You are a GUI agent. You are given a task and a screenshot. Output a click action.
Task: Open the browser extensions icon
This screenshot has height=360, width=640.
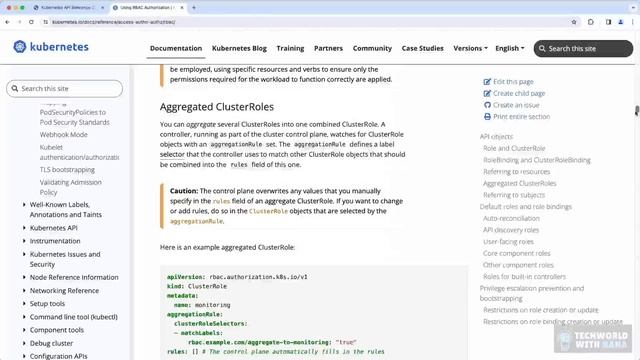[591, 22]
